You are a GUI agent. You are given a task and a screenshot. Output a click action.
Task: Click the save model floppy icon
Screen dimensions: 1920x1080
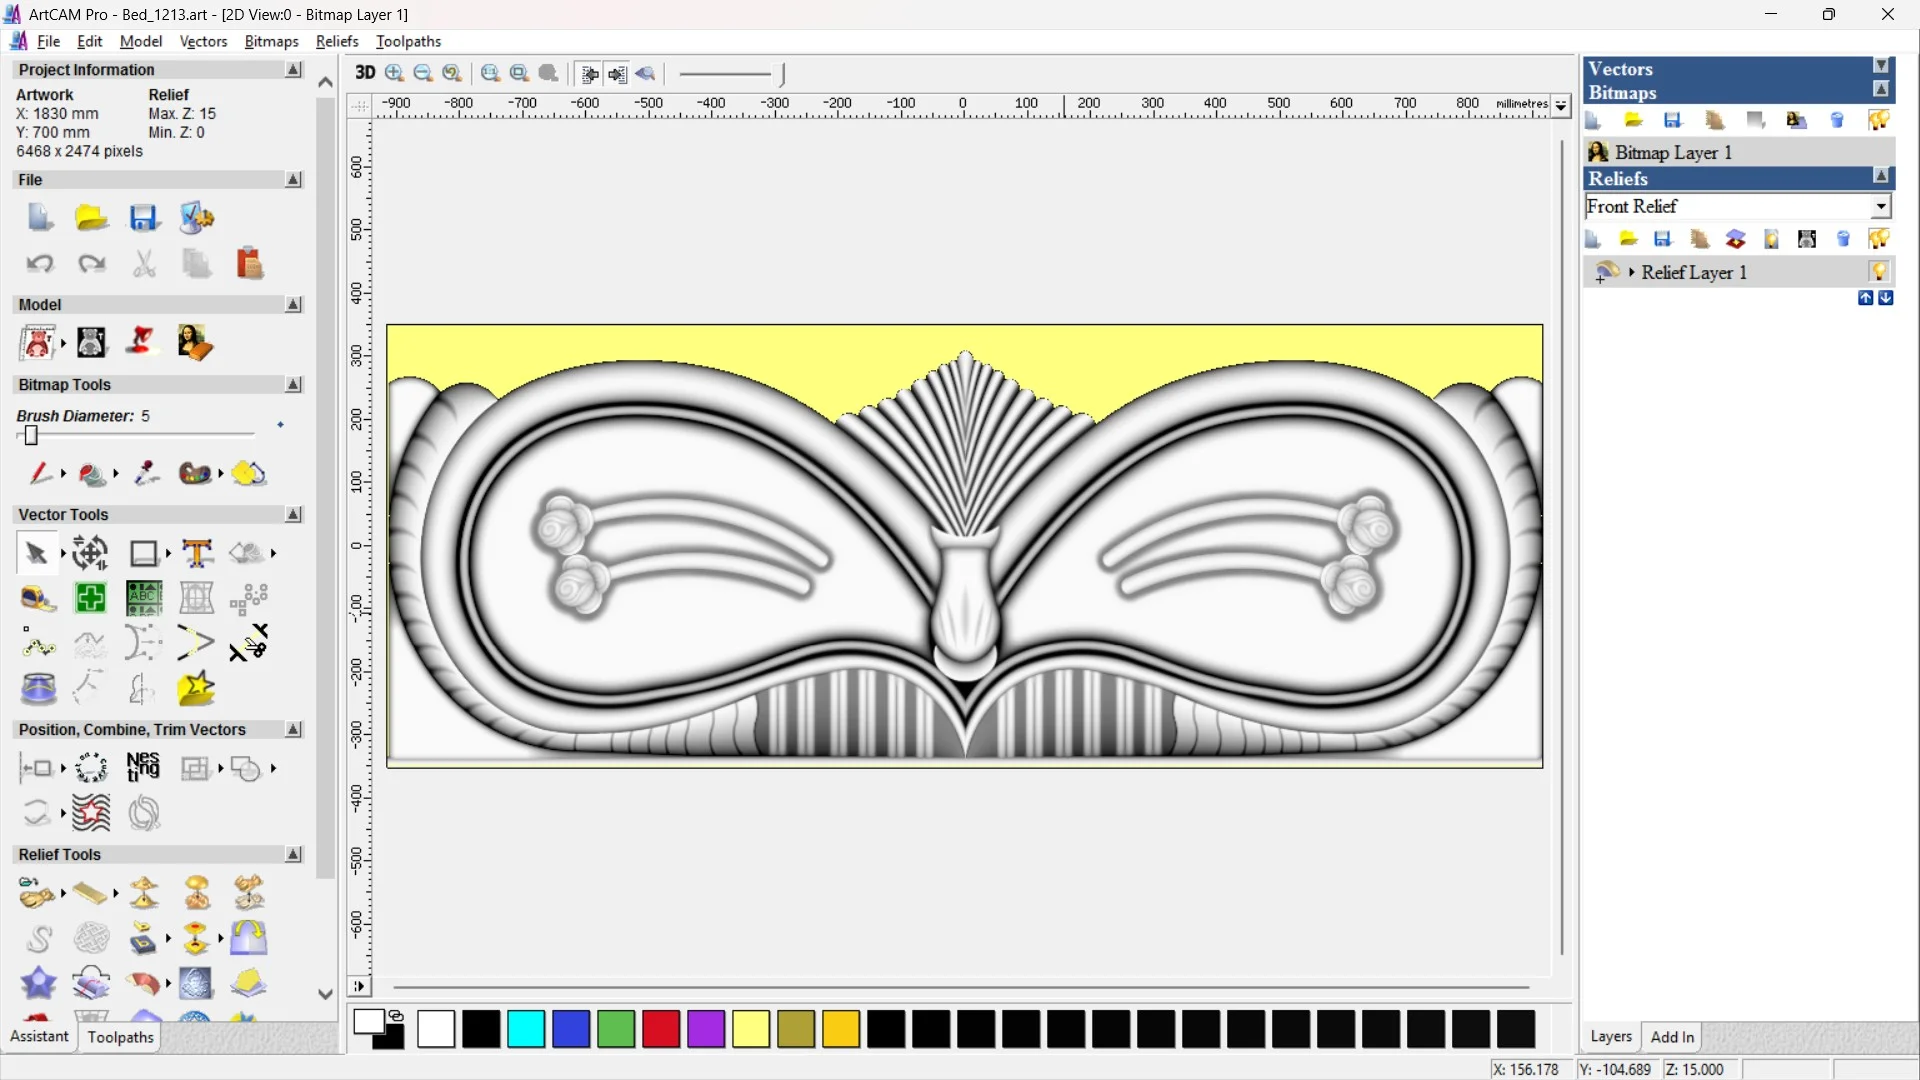click(143, 218)
